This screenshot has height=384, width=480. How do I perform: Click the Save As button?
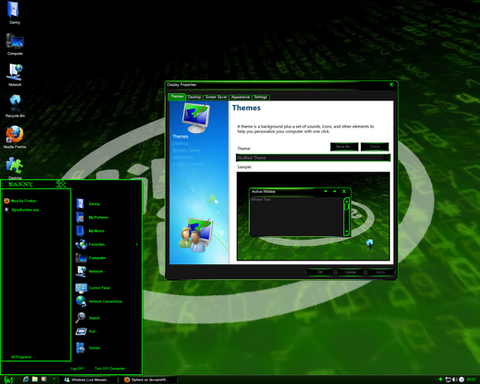click(344, 147)
